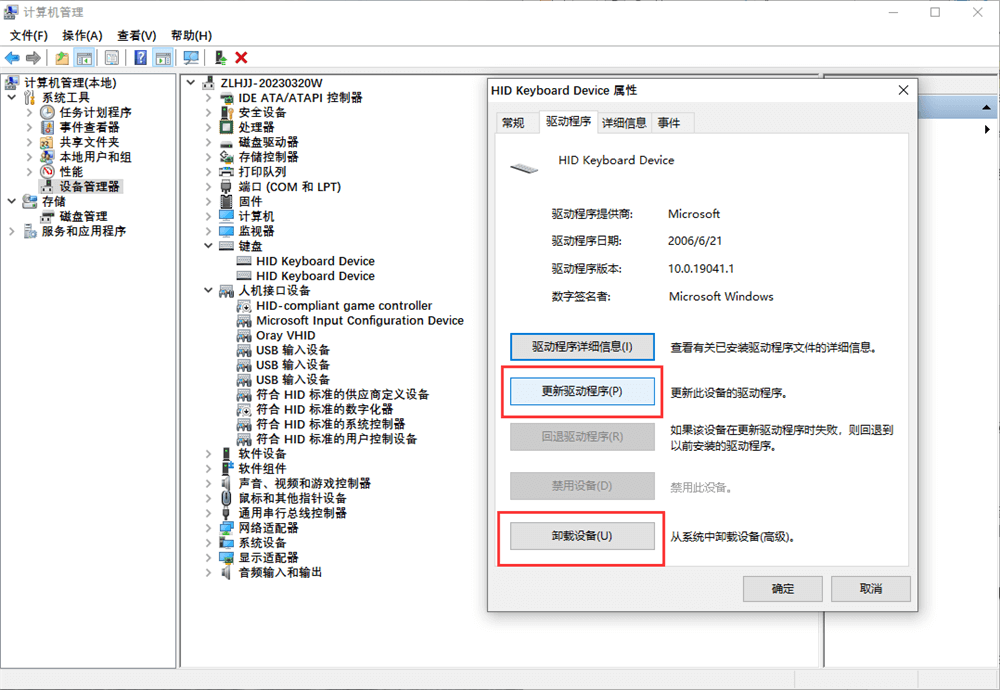Click the update driver toolbar icon

click(220, 58)
